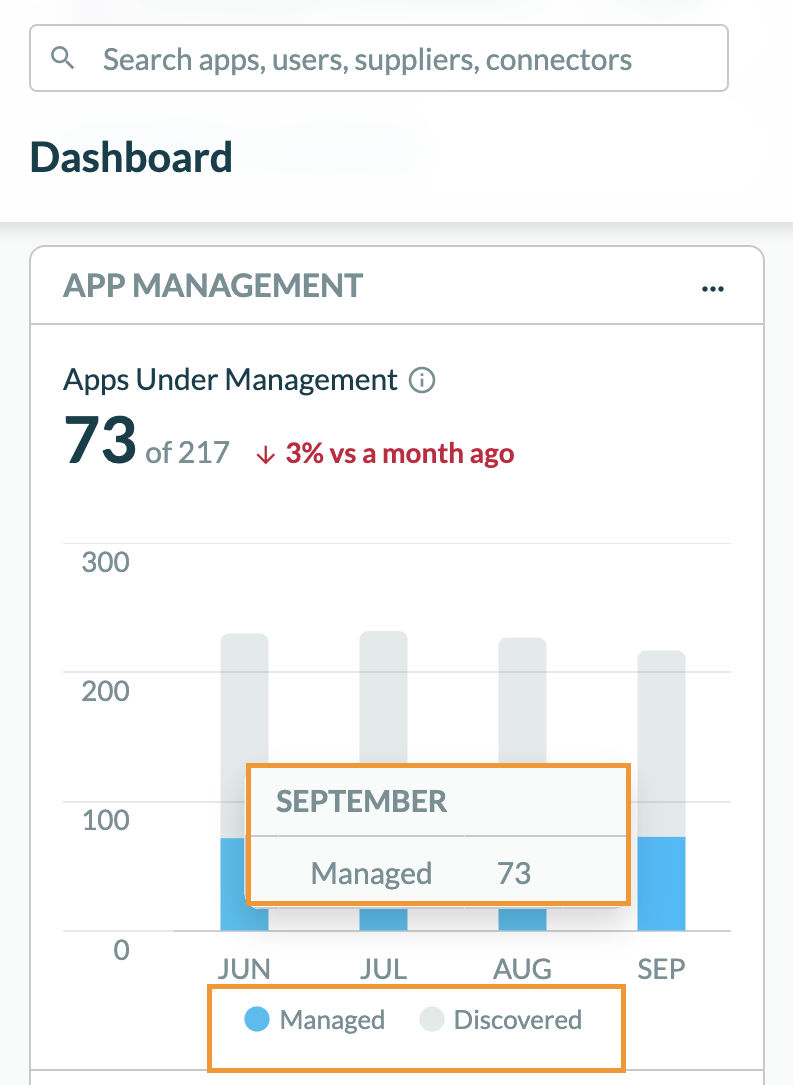Screen dimensions: 793x1085
Task: Click the gray Discovered bar for SEP
Action: point(661,742)
